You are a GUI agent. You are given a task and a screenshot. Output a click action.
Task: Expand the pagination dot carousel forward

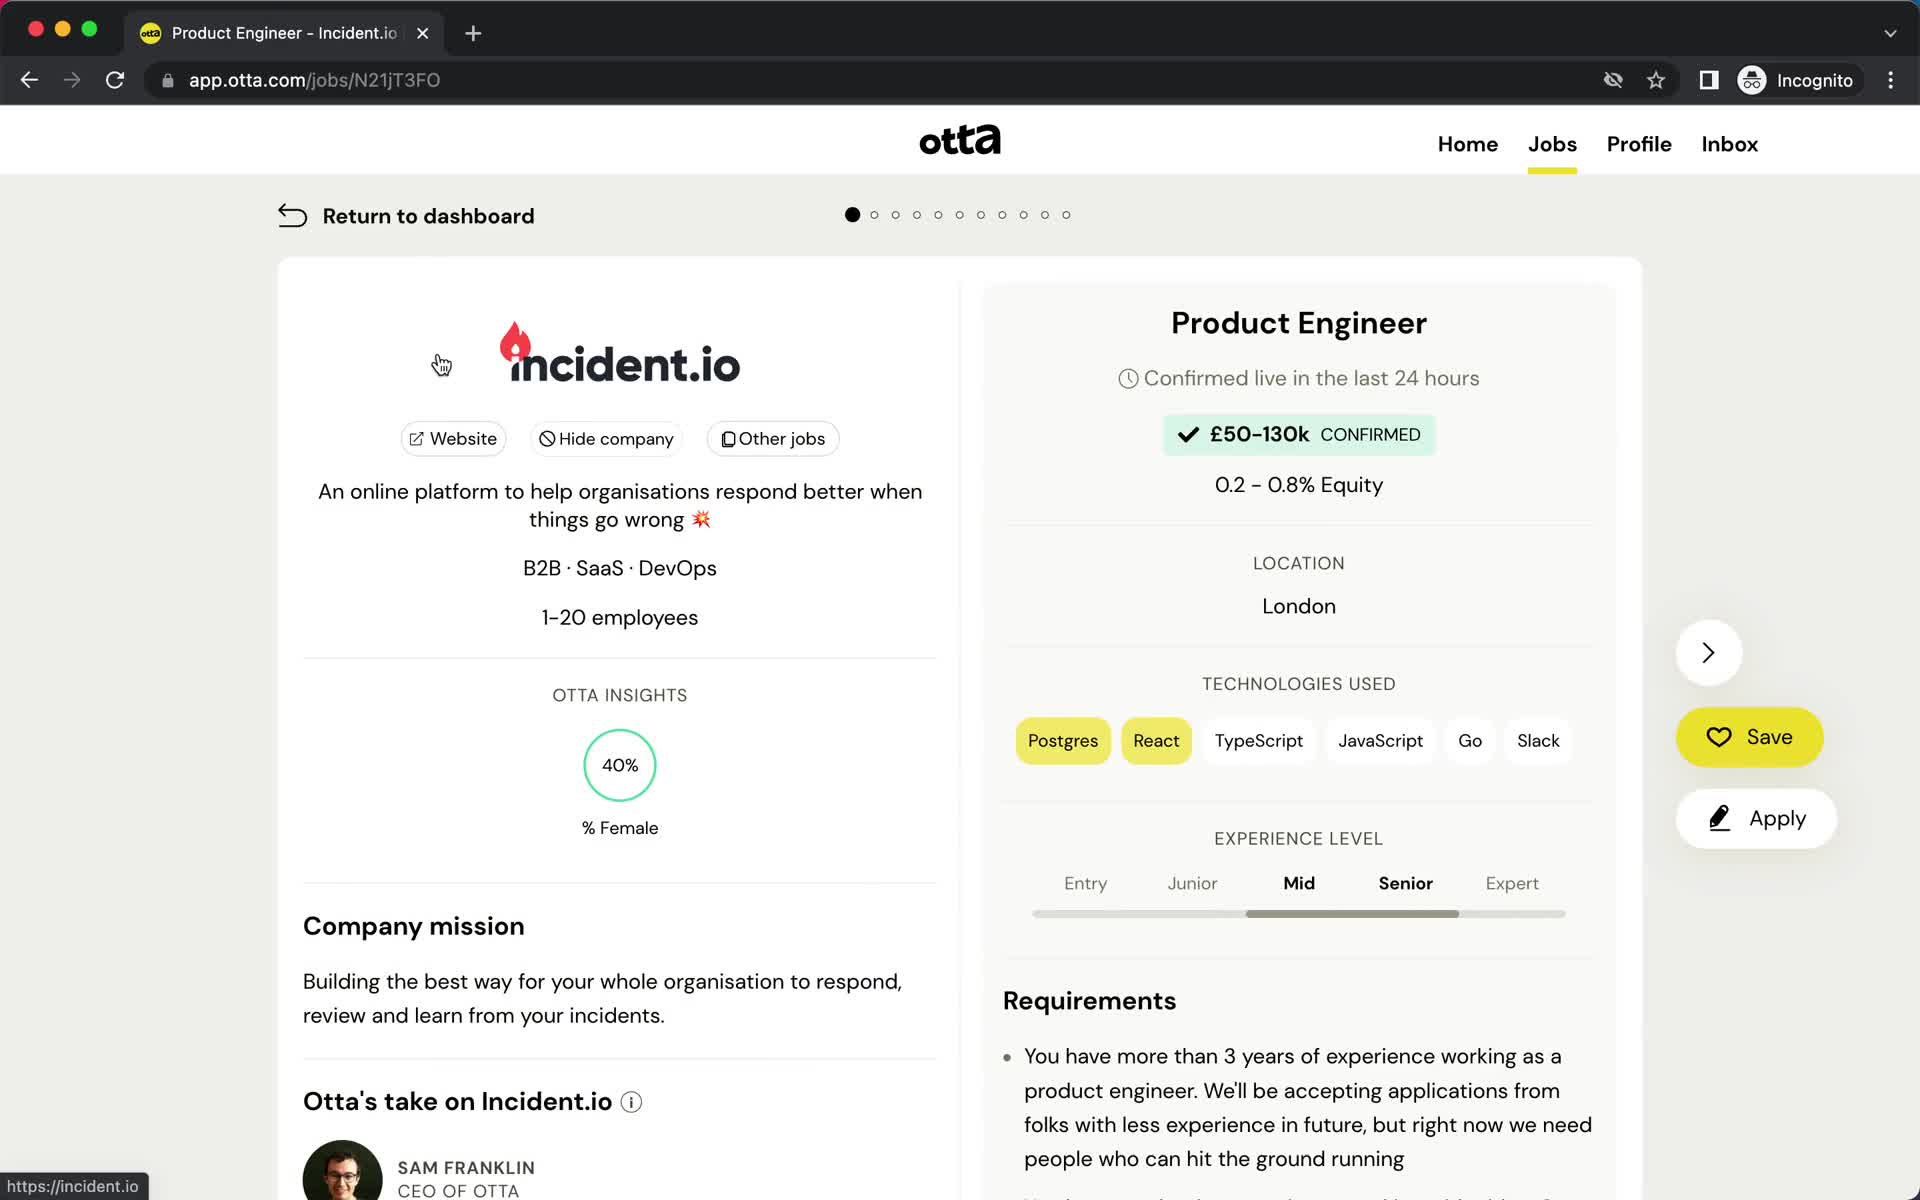click(1709, 651)
